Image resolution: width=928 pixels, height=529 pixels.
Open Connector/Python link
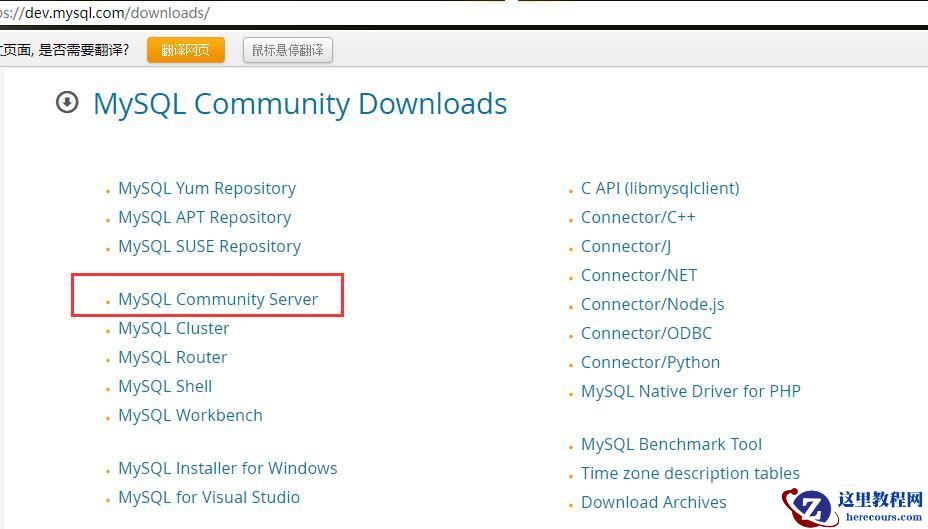(650, 362)
